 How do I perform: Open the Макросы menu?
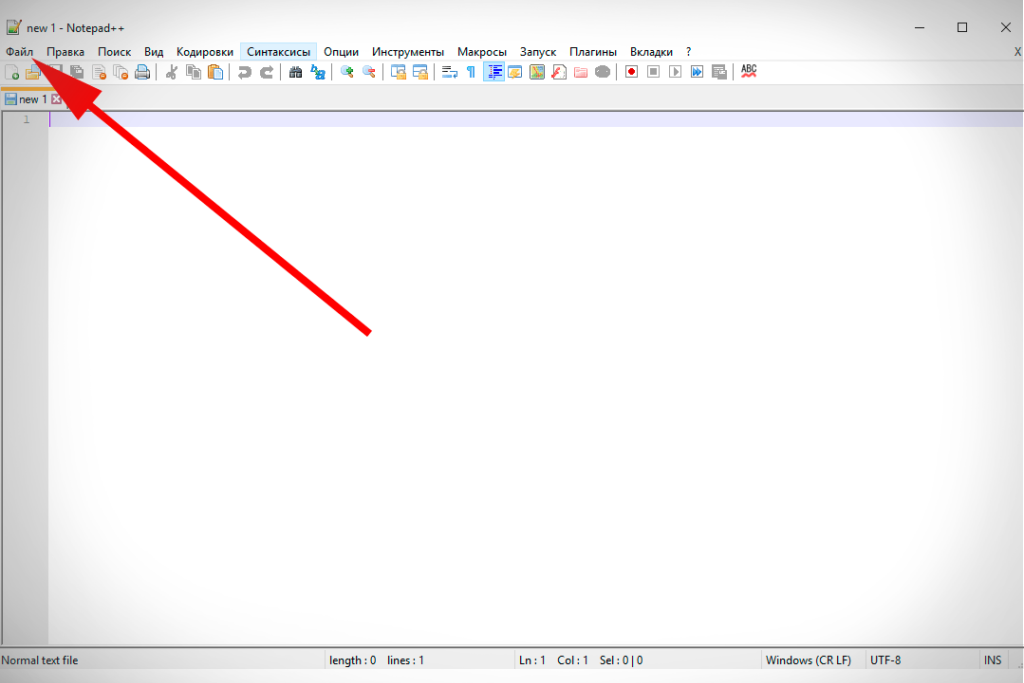[x=482, y=52]
